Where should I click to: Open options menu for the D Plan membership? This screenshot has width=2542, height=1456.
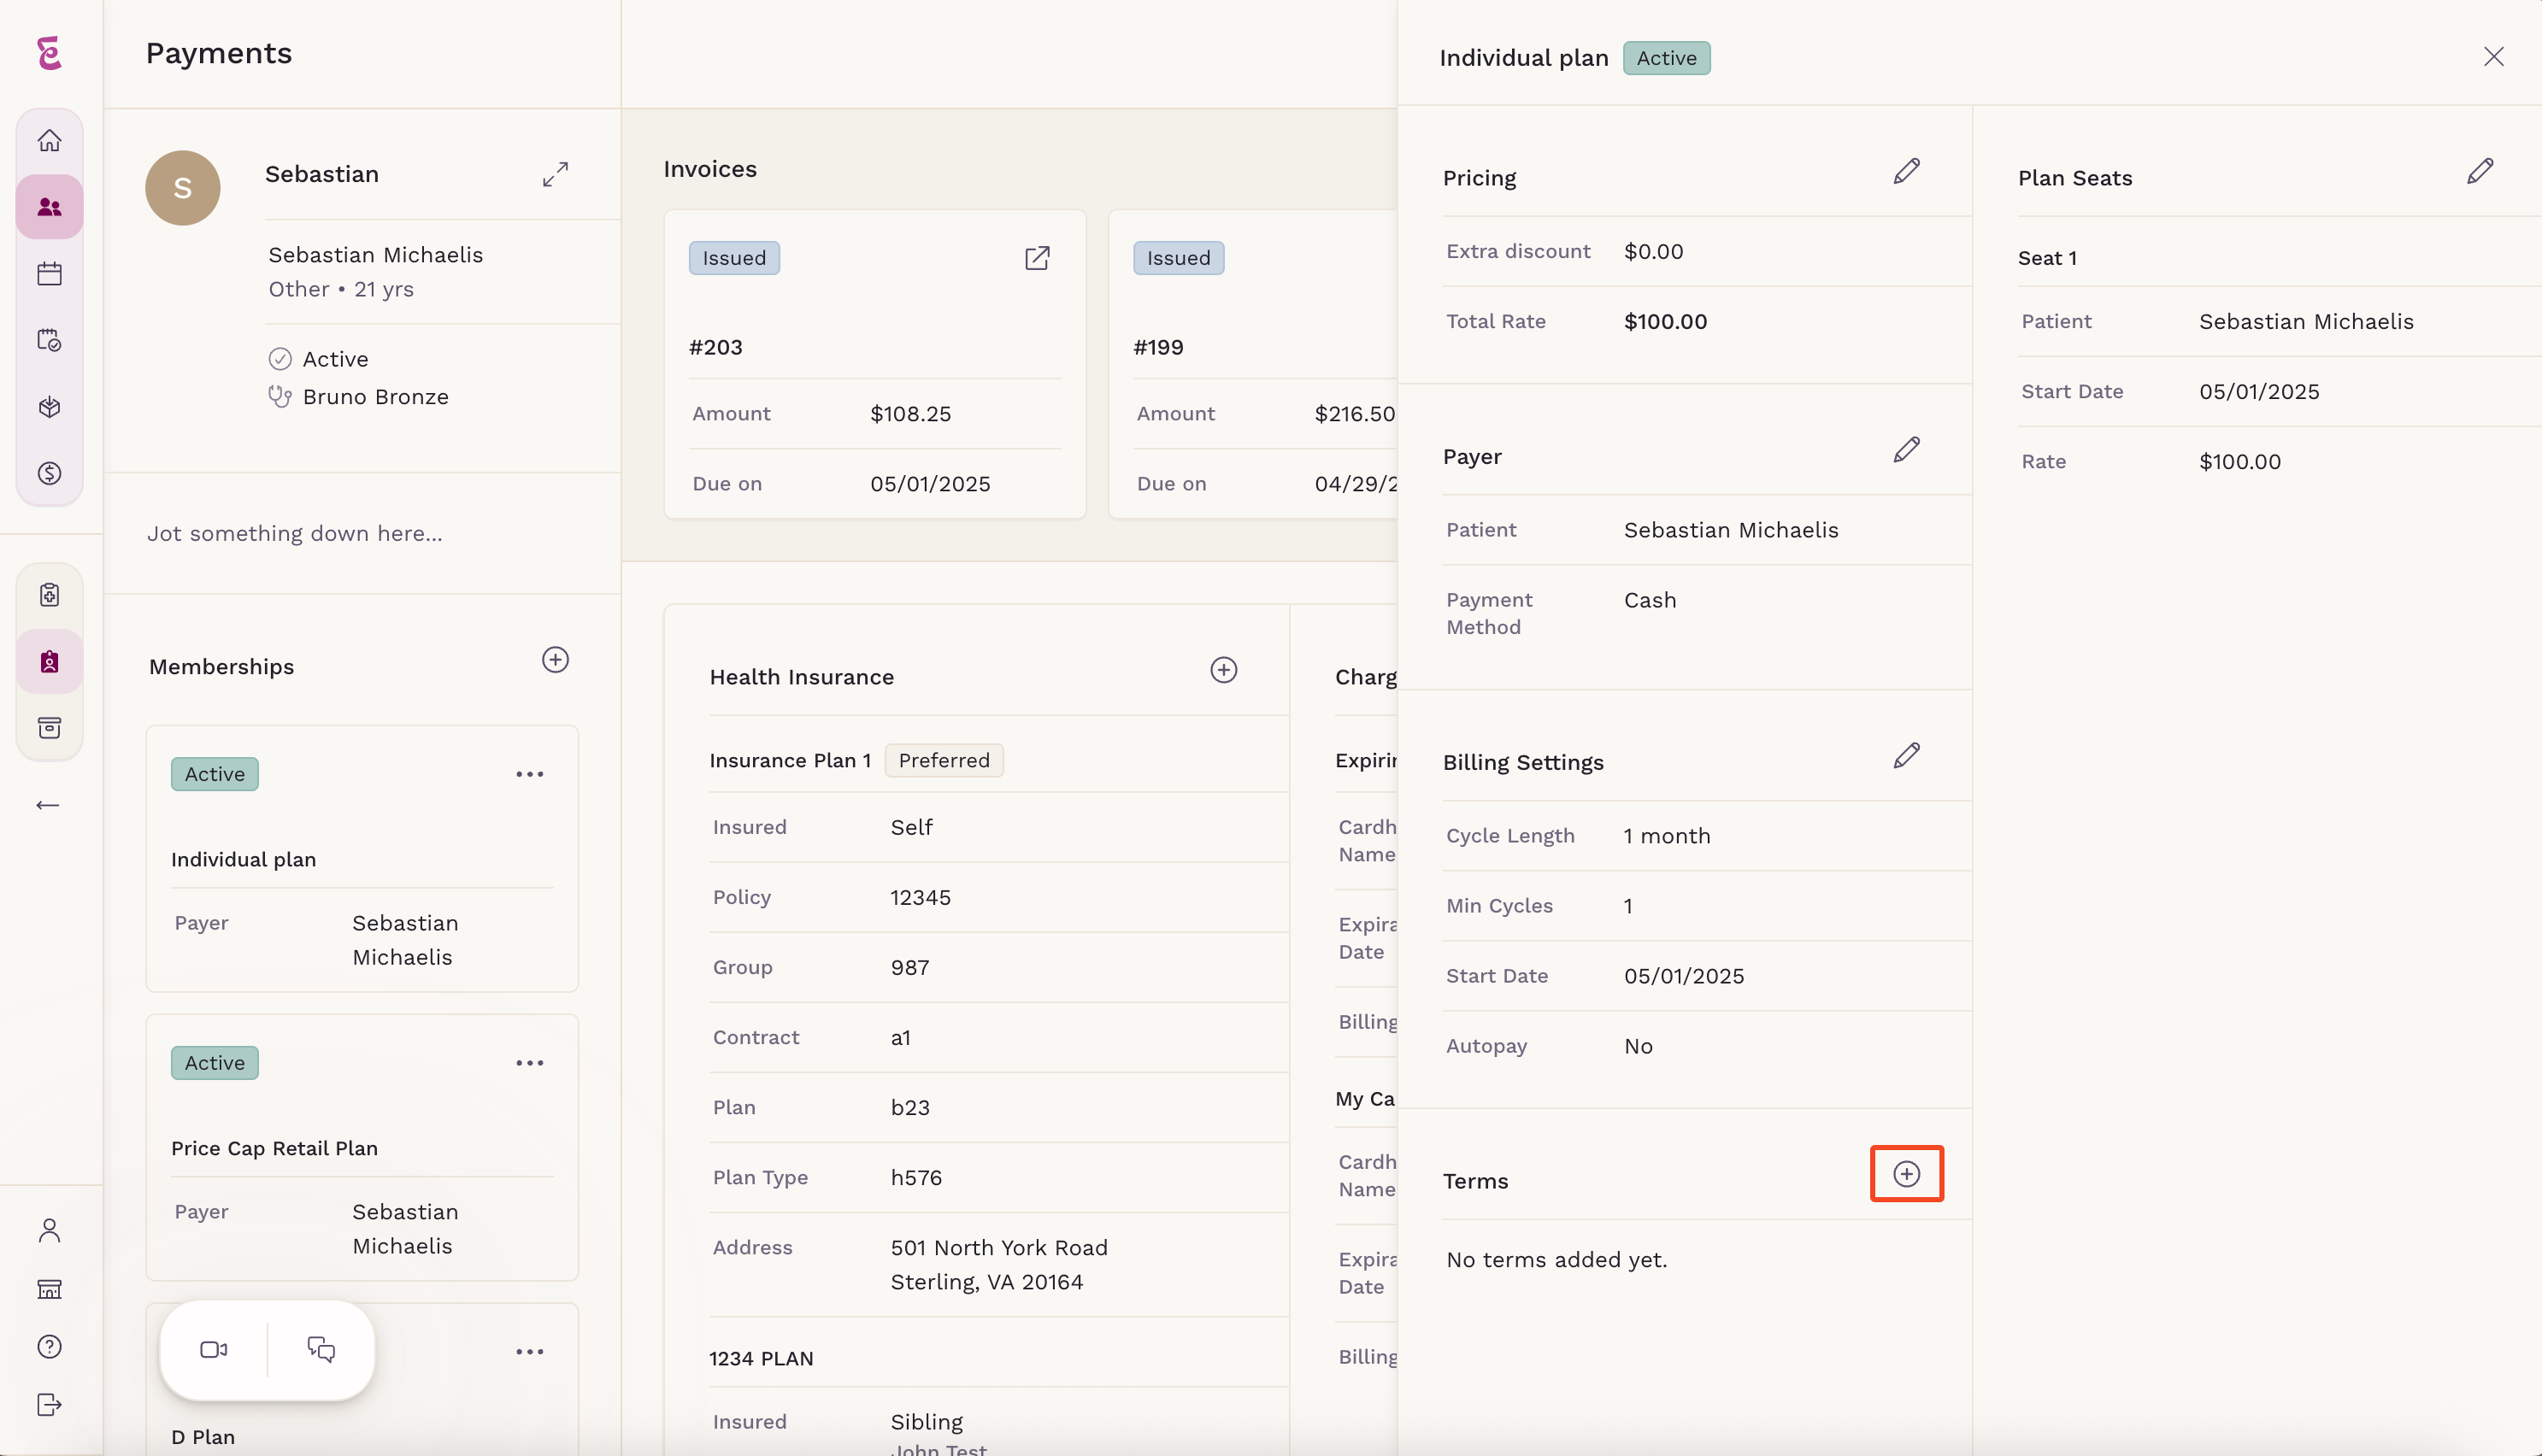point(529,1352)
